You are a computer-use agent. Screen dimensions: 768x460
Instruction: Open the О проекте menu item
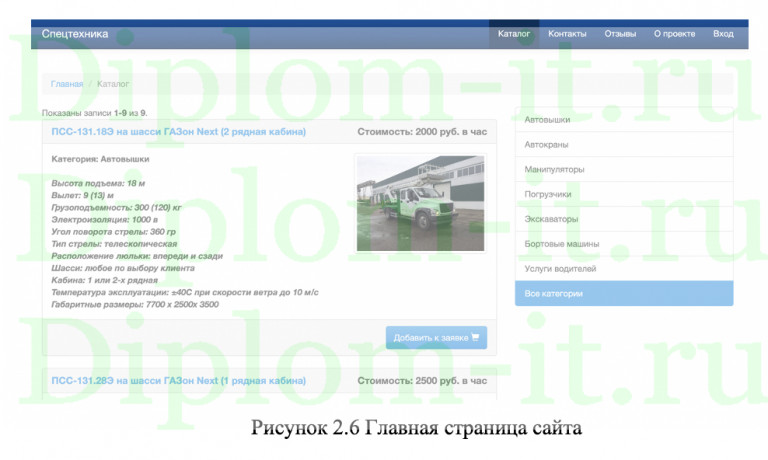click(x=674, y=34)
